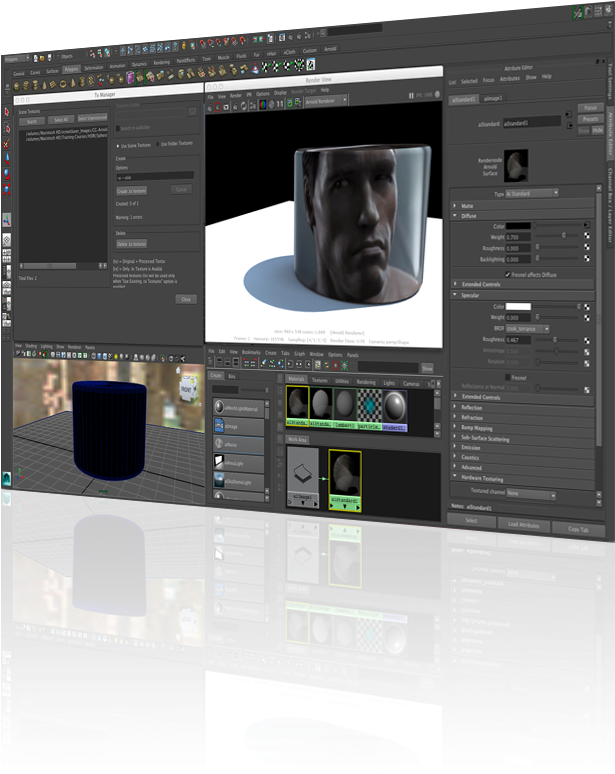Viewport: 615px width, 774px height.
Task: Click the Specular Roughness map checker icon
Action: [587, 339]
